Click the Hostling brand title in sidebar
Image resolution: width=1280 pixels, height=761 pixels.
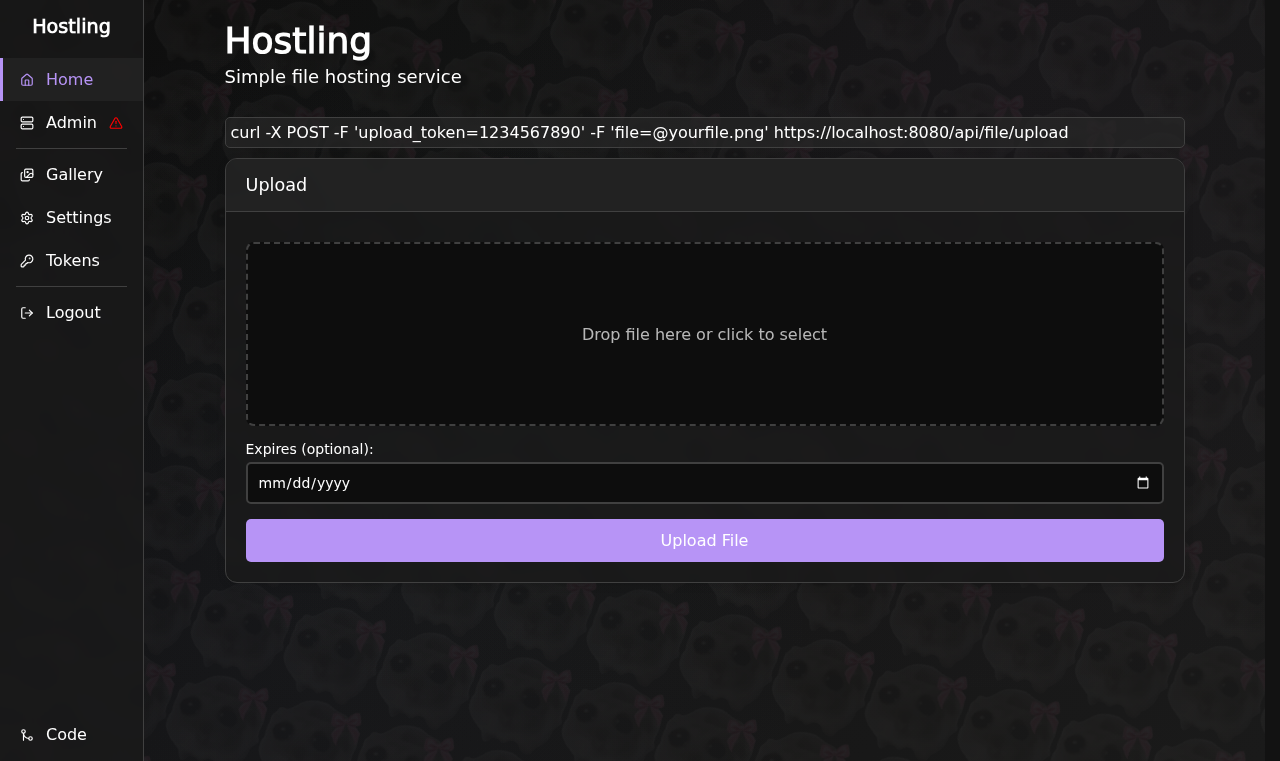tap(71, 27)
